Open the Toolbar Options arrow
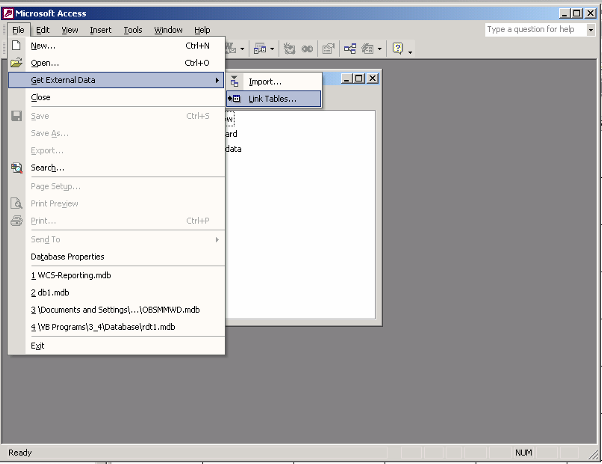 tap(410, 51)
